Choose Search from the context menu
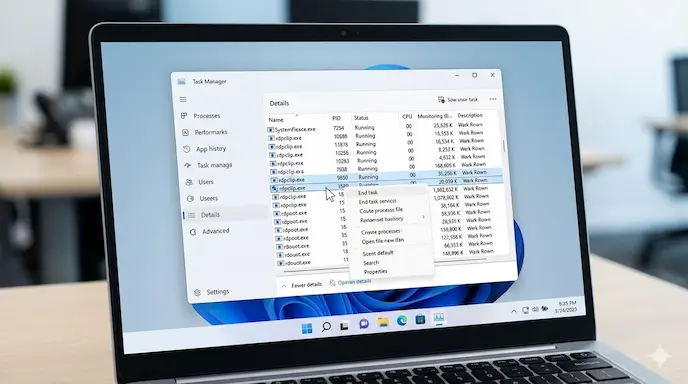This screenshot has height=384, width=688. (371, 263)
